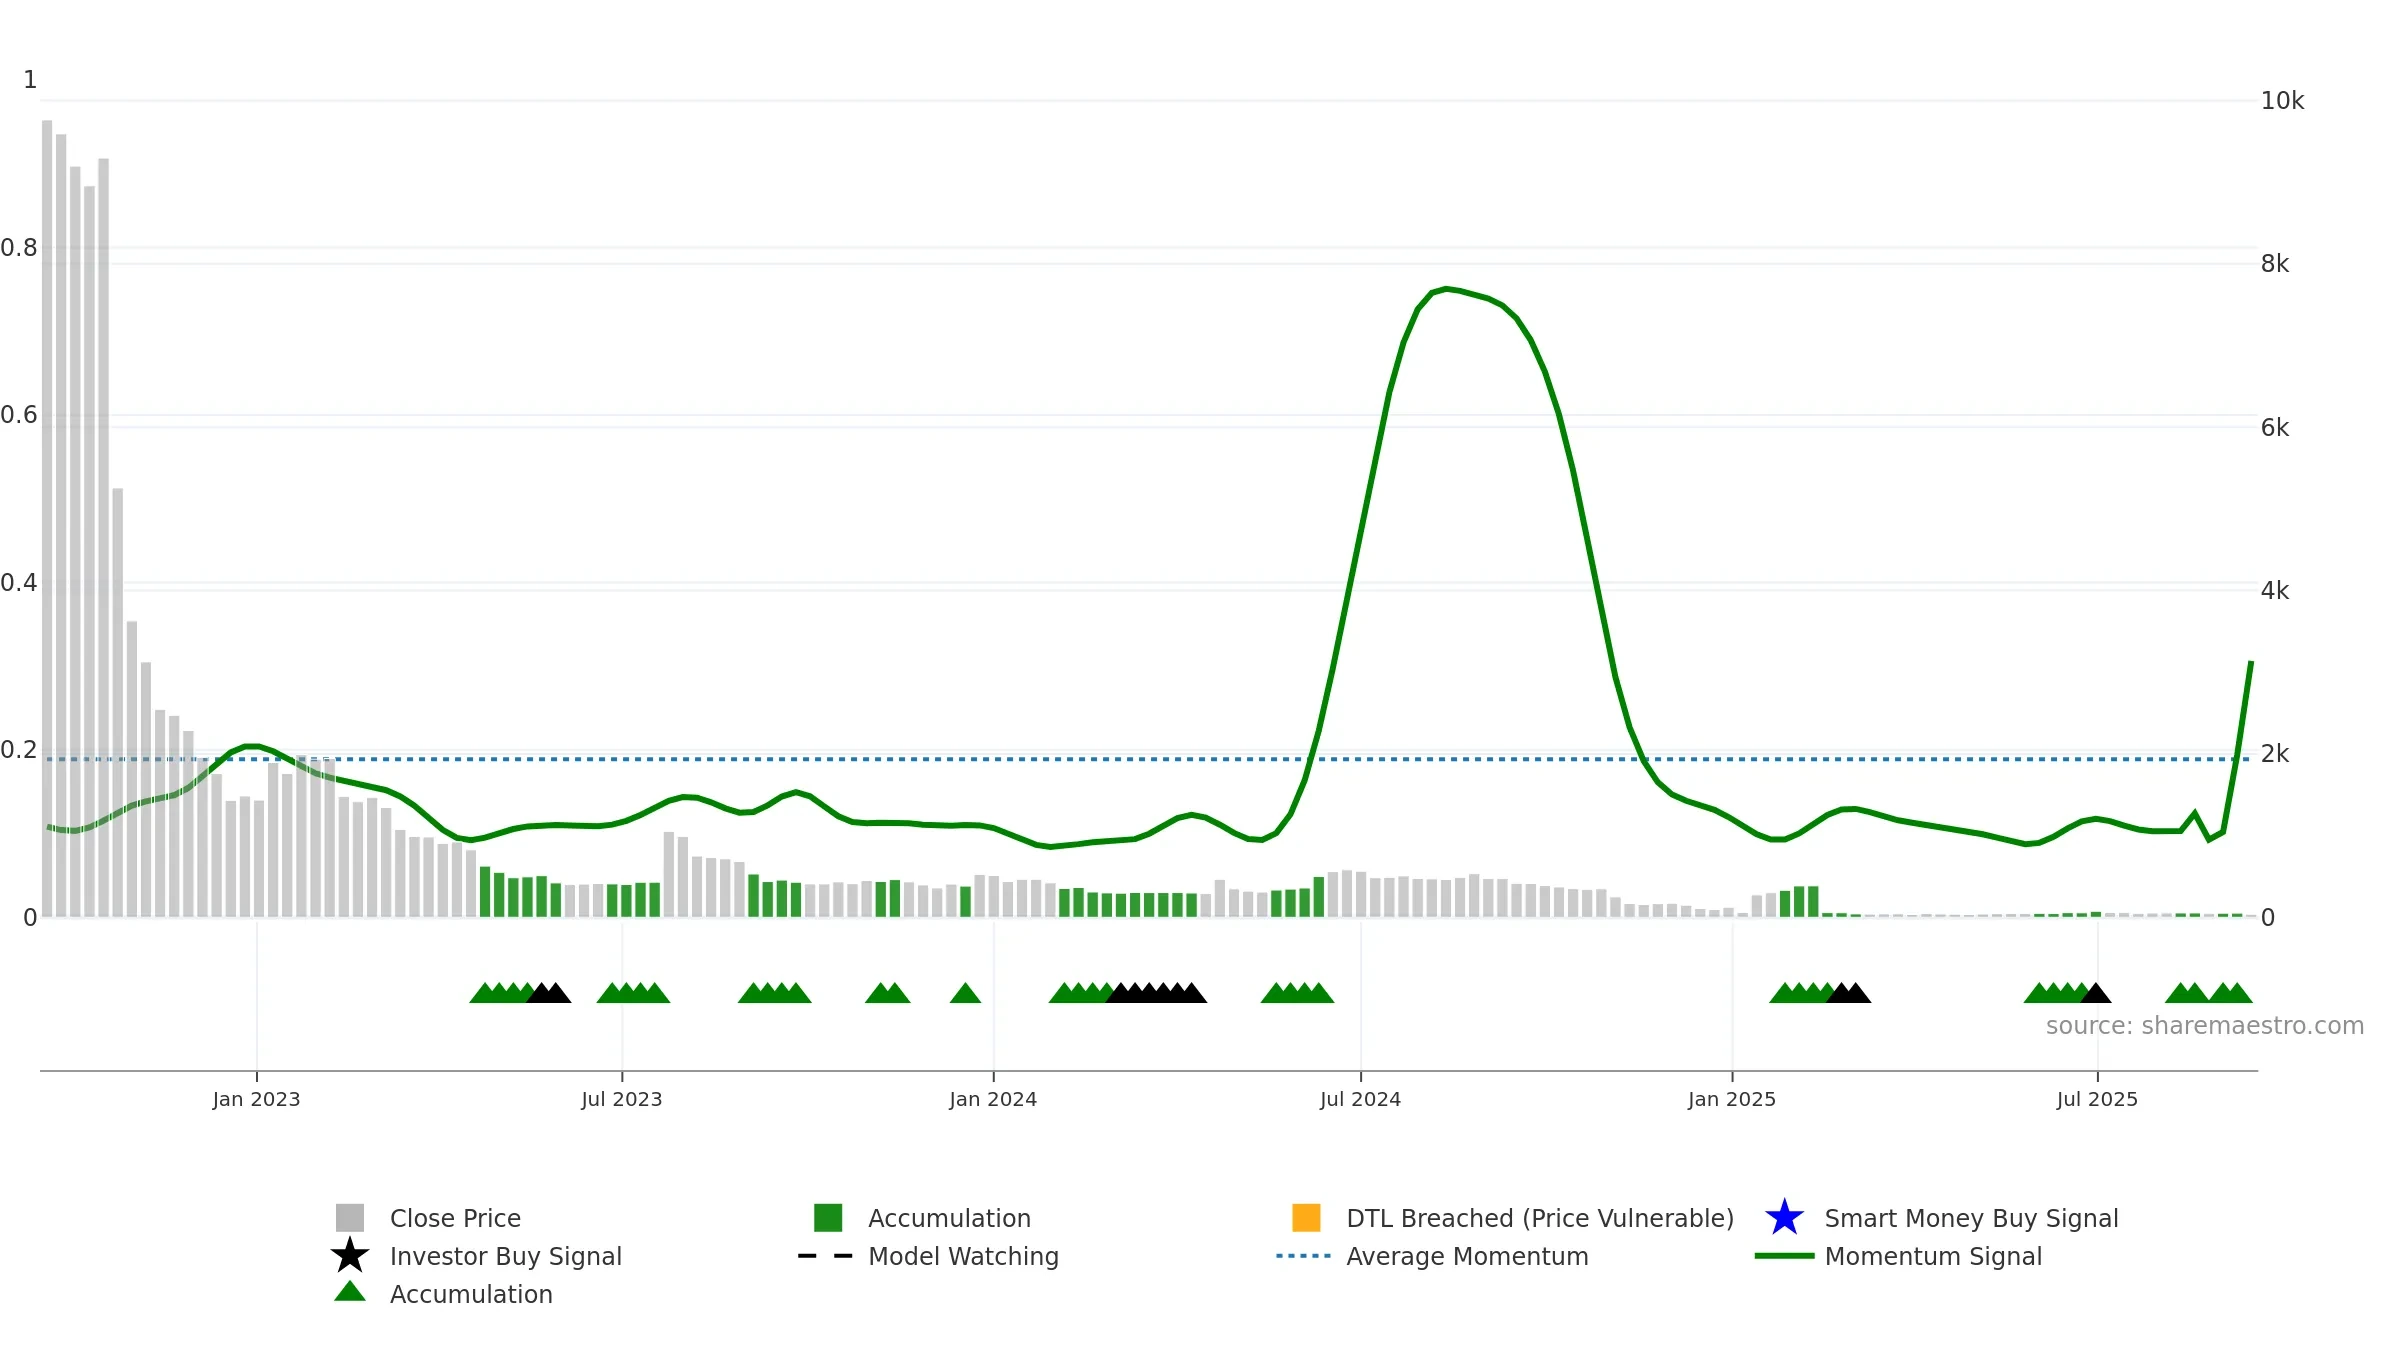
Task: Click the orange DTL Breached color swatch
Action: coord(1306,1218)
